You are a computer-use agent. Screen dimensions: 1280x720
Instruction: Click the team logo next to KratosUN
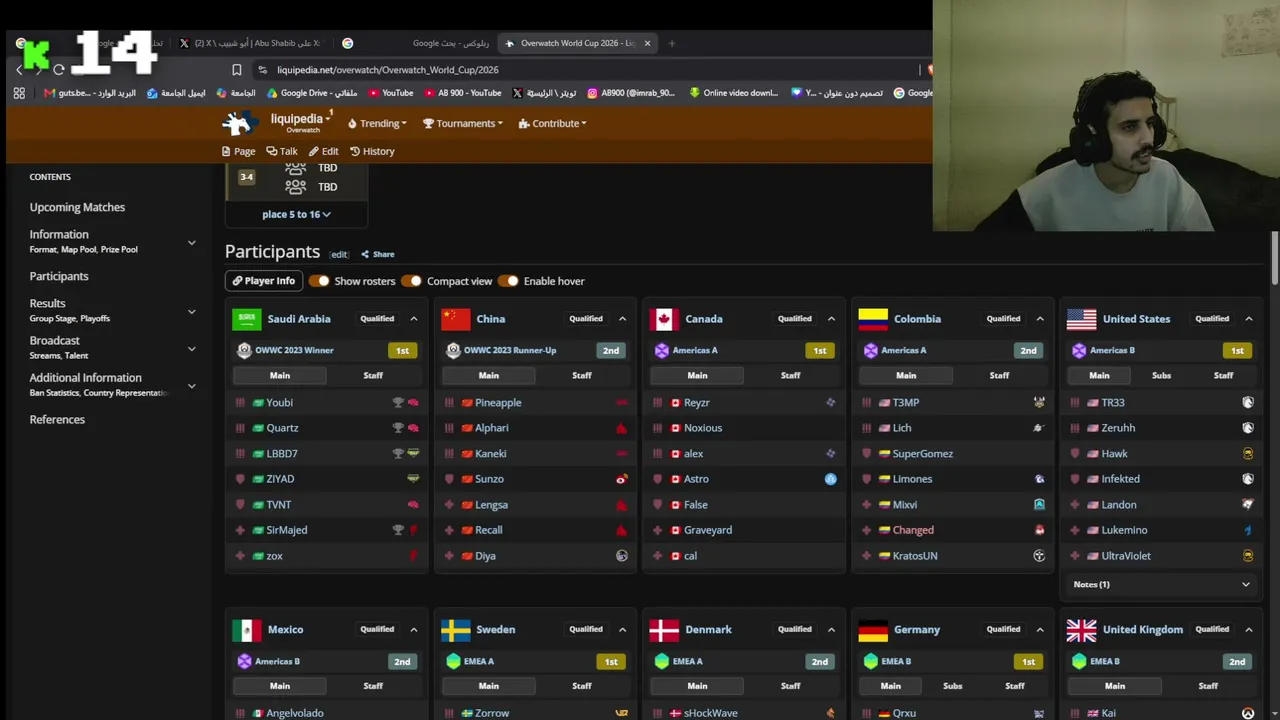coord(1039,556)
